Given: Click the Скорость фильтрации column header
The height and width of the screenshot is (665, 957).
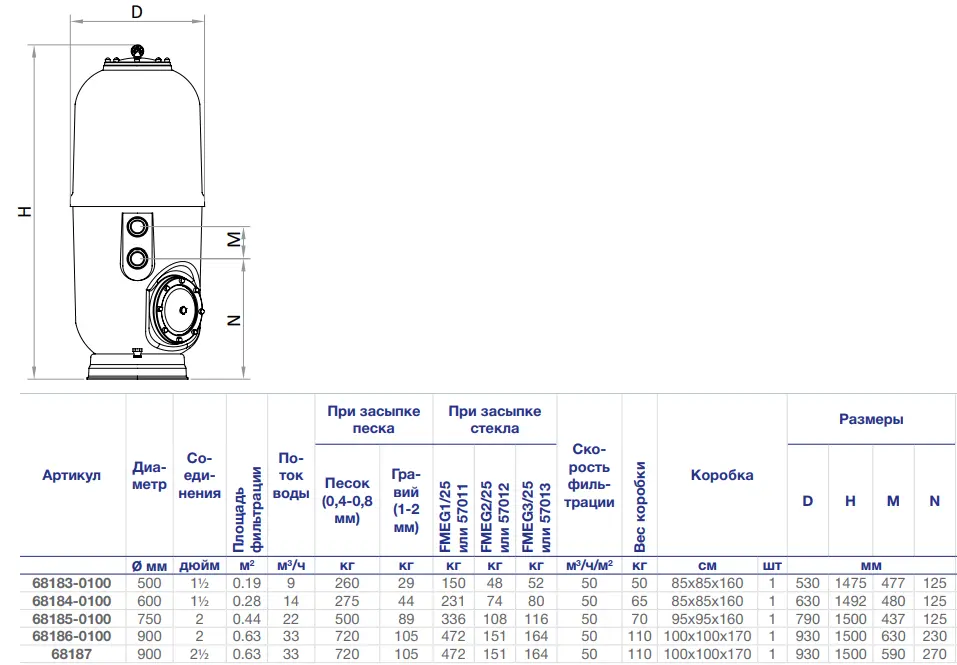Looking at the screenshot, I should pos(589,476).
